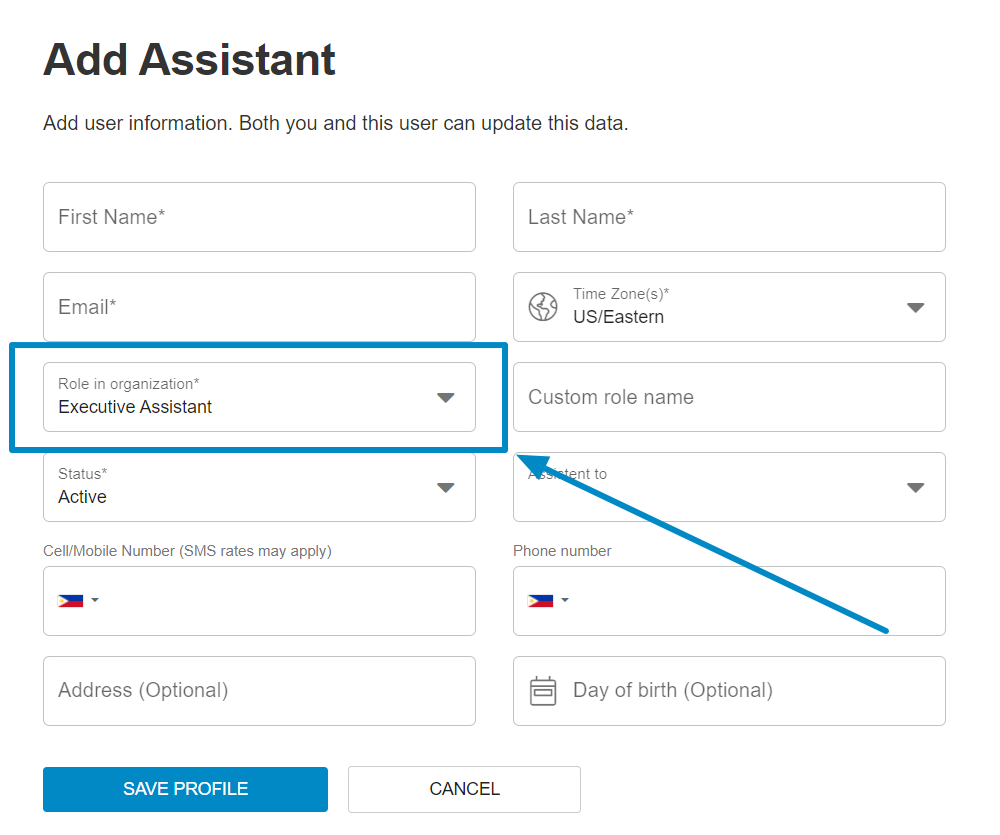1000x835 pixels.
Task: Click the CANCEL button
Action: (x=464, y=789)
